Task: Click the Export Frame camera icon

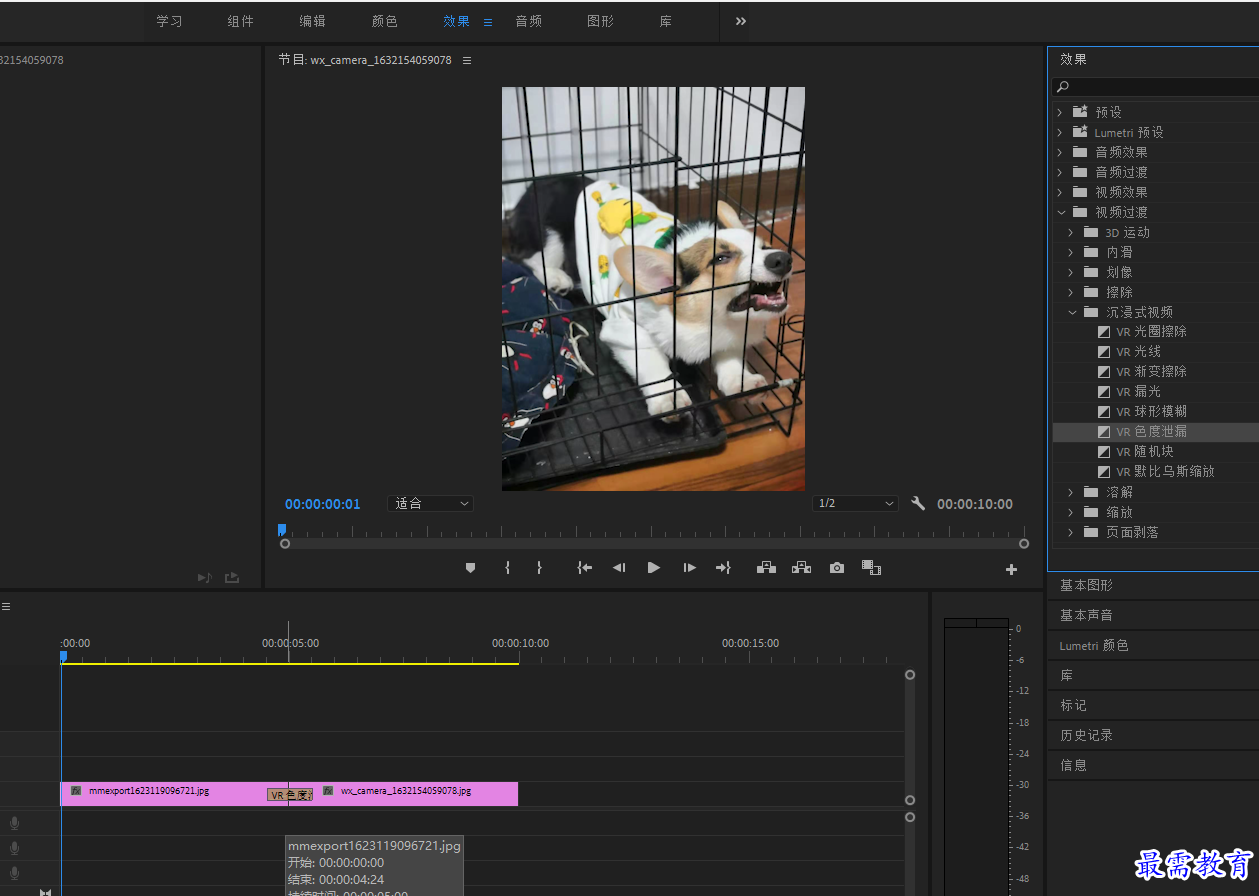Action: tap(837, 568)
